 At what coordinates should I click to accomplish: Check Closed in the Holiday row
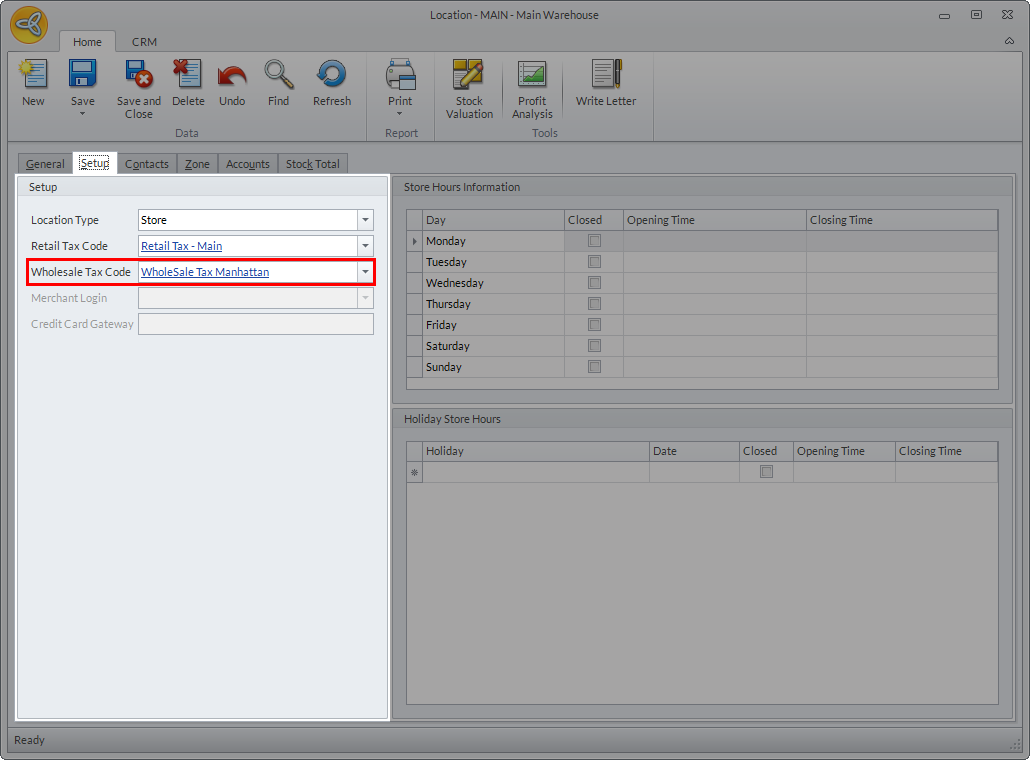pos(767,472)
